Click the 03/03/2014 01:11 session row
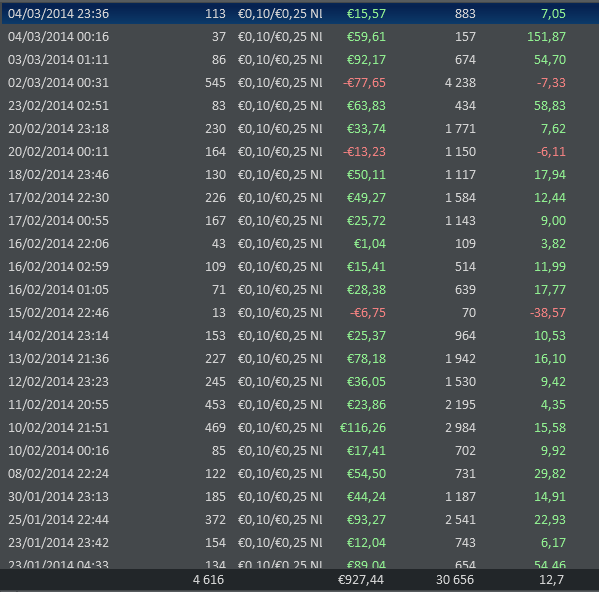This screenshot has width=599, height=592. 300,60
